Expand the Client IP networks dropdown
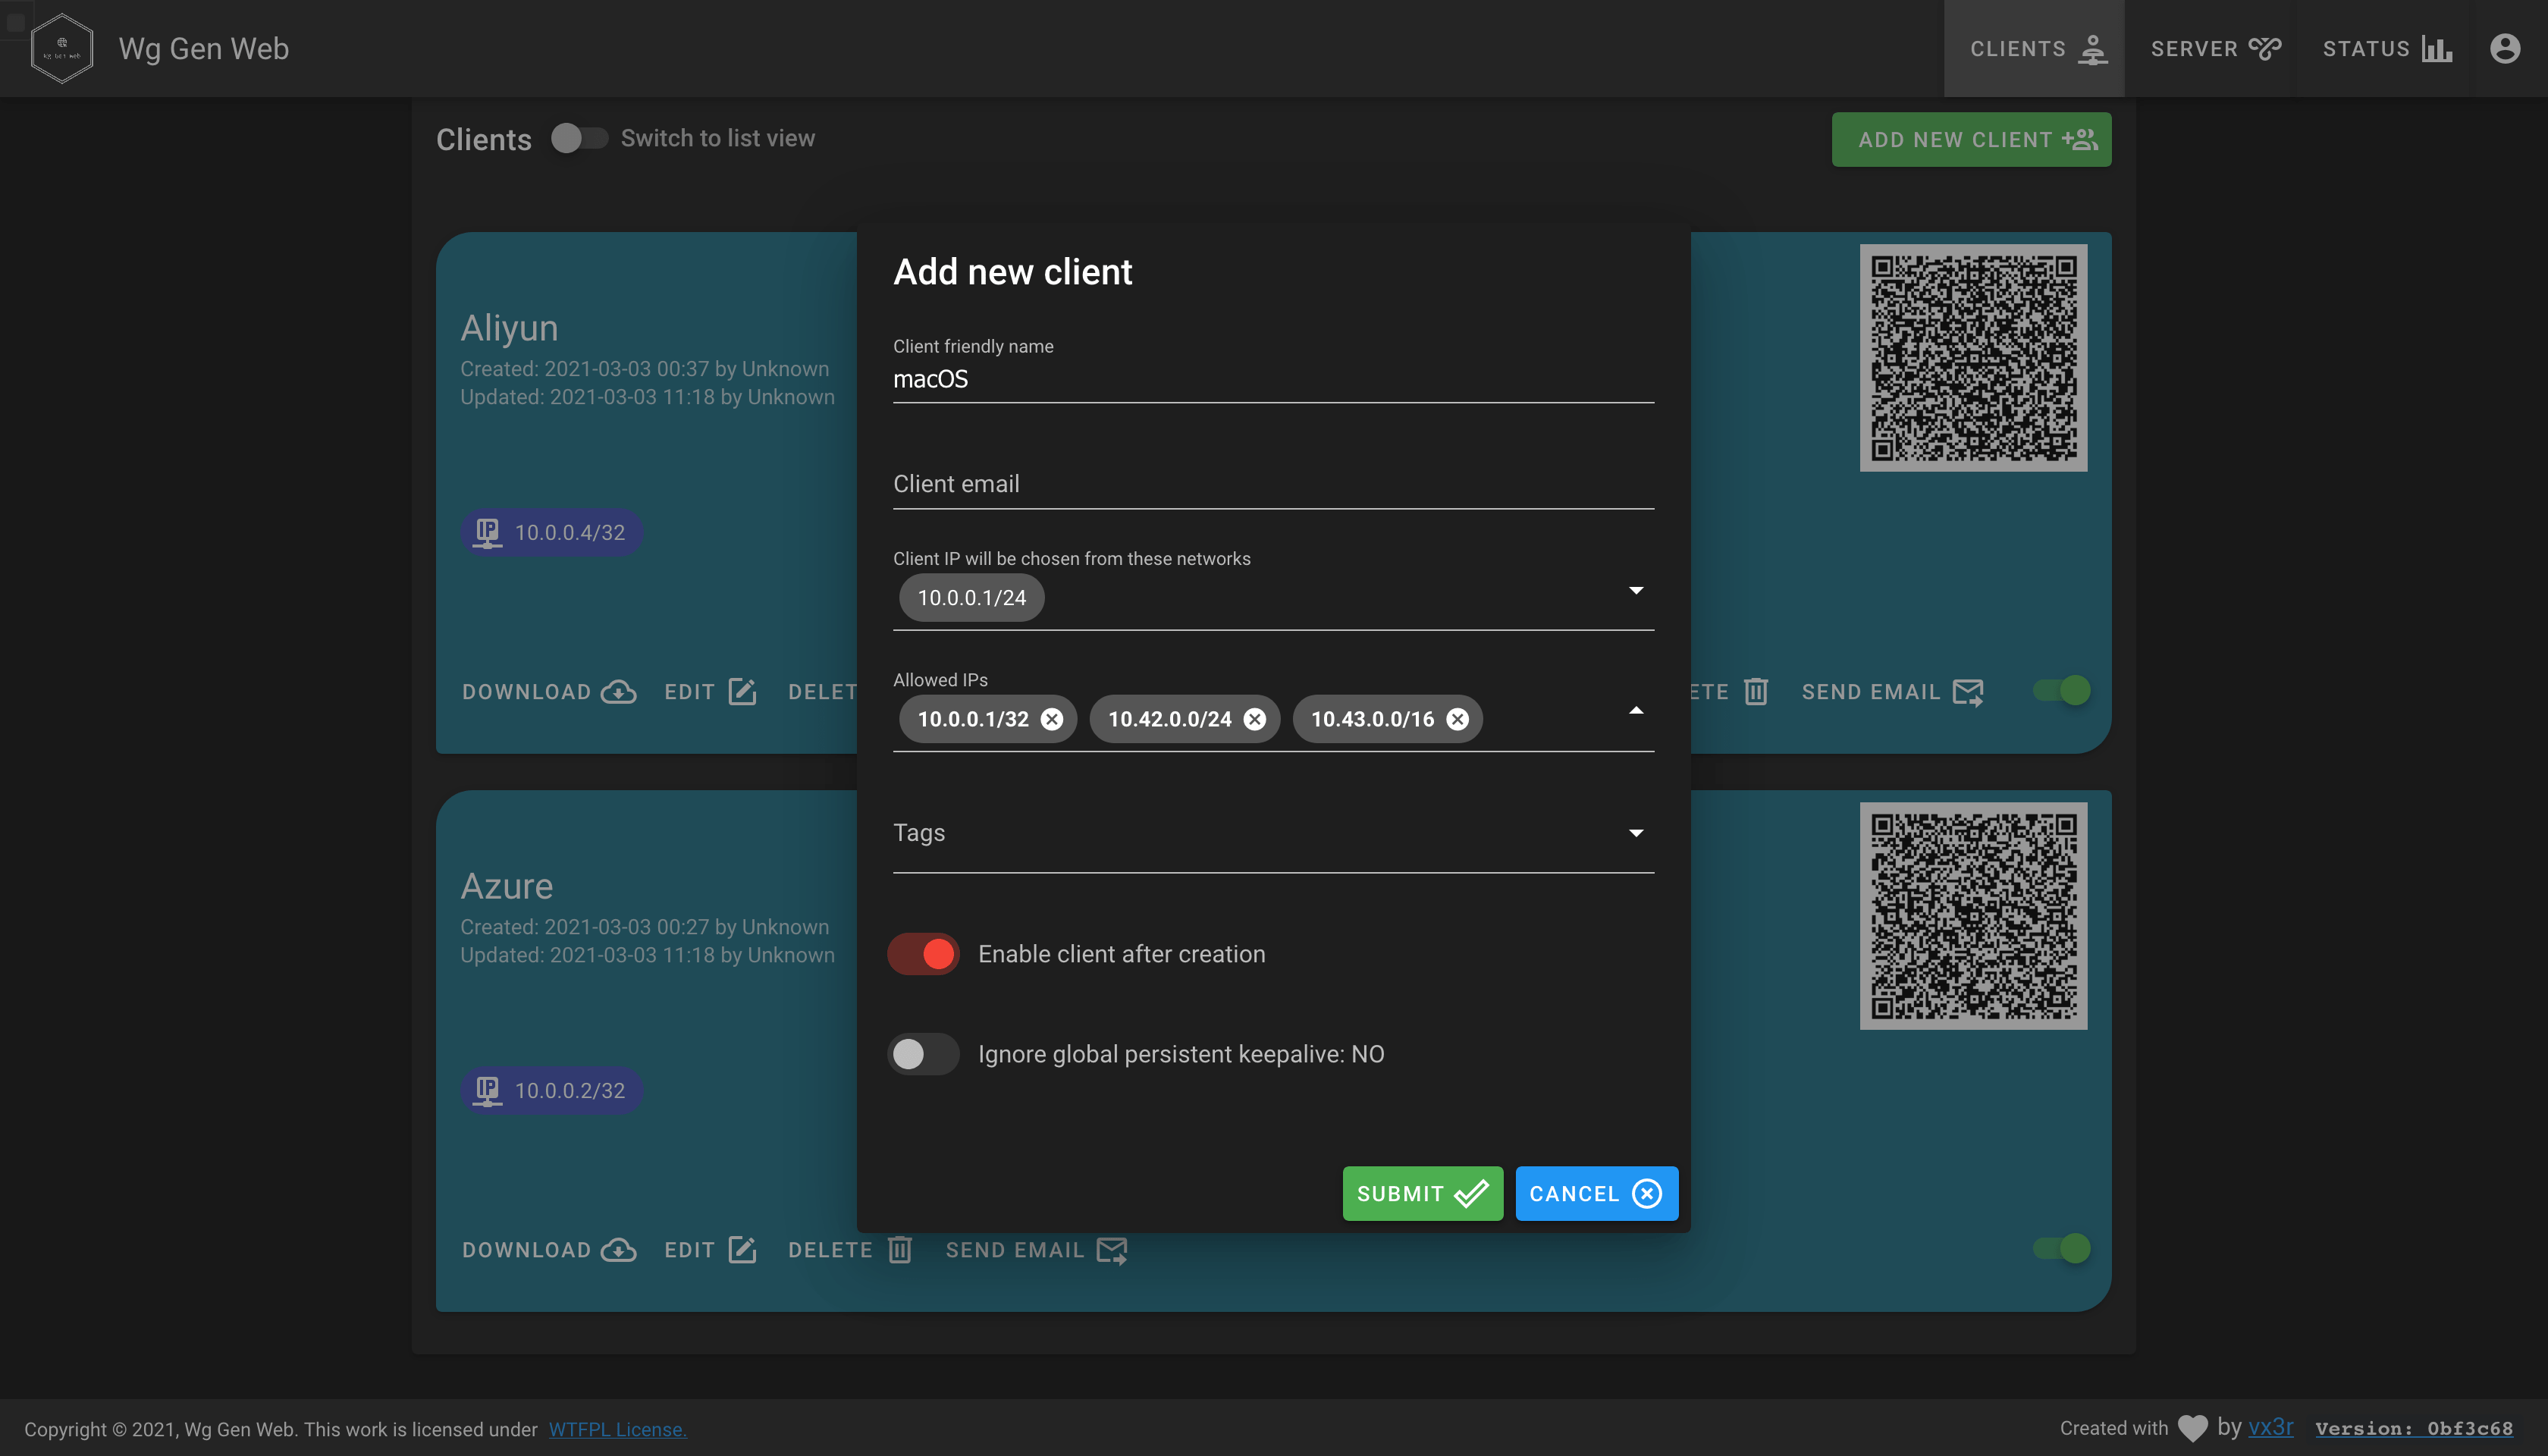 click(1634, 590)
